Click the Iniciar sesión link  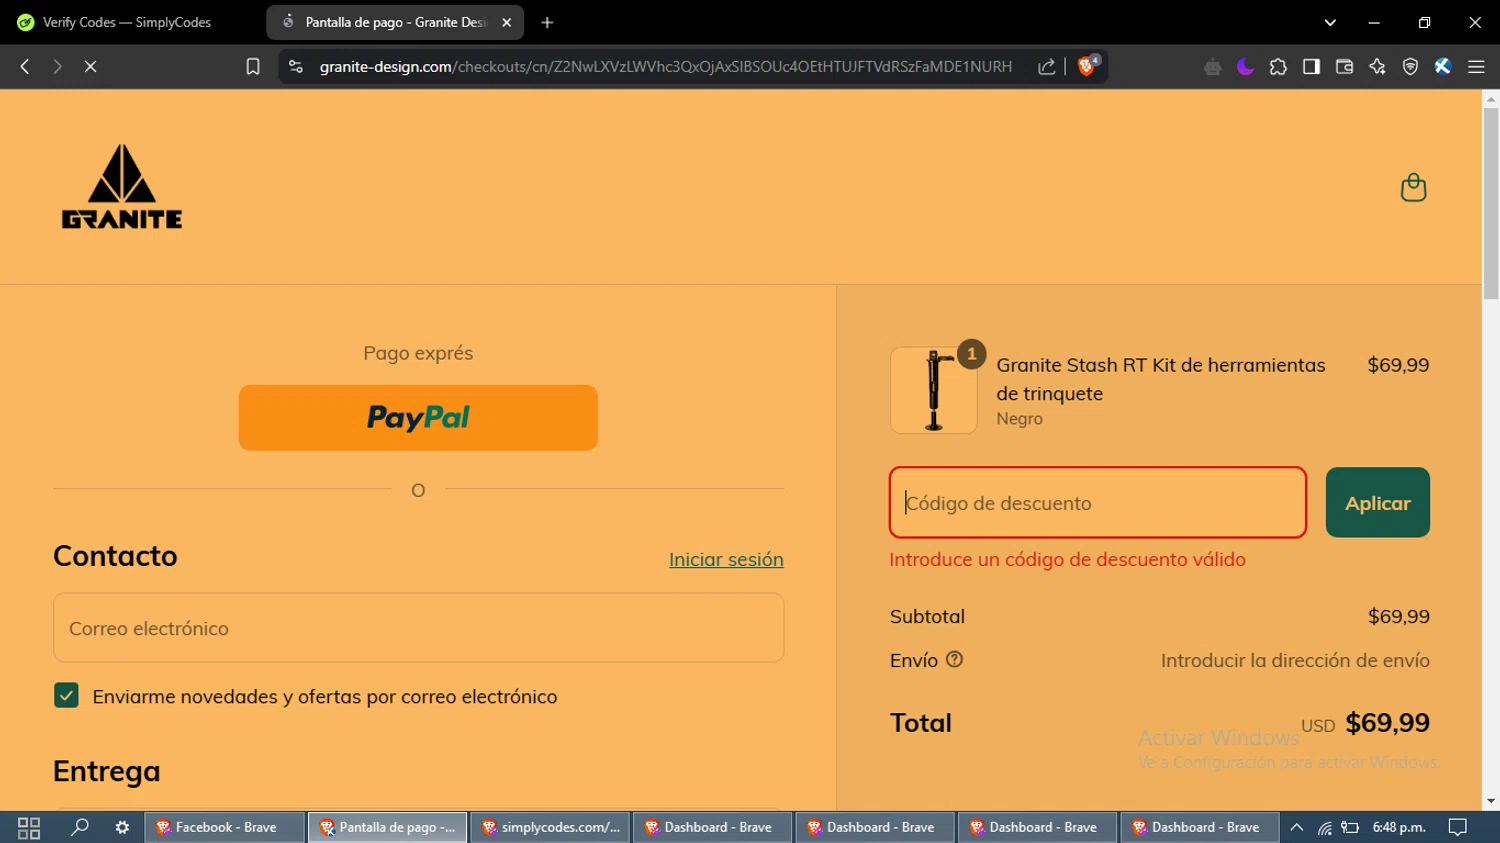726,559
